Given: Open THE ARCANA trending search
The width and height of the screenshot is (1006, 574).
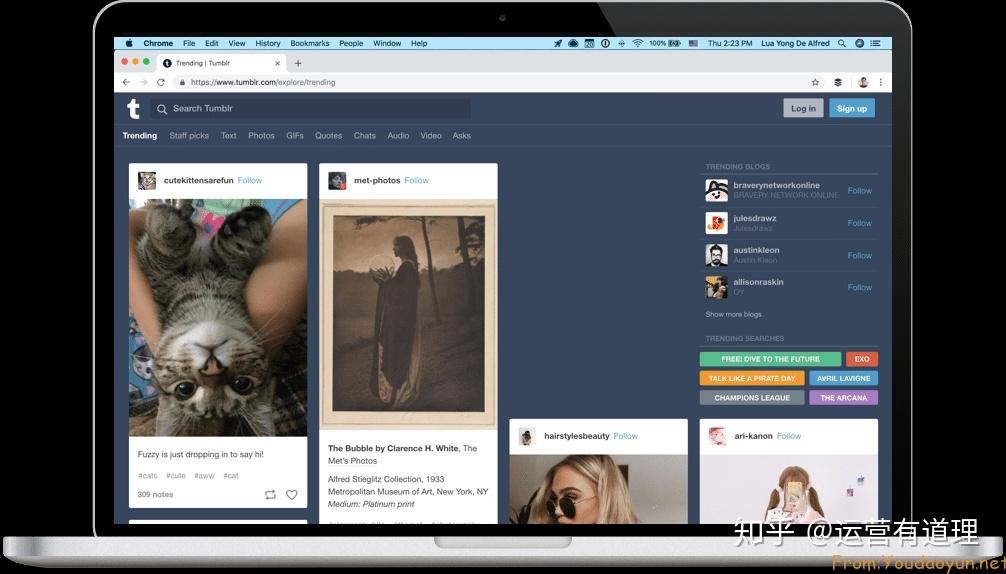Looking at the screenshot, I should point(844,398).
